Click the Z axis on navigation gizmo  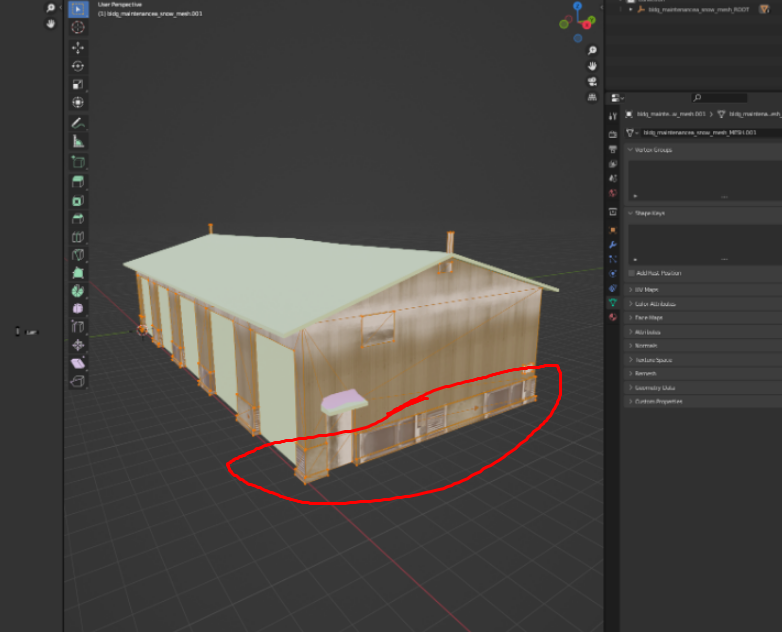pyautogui.click(x=576, y=8)
